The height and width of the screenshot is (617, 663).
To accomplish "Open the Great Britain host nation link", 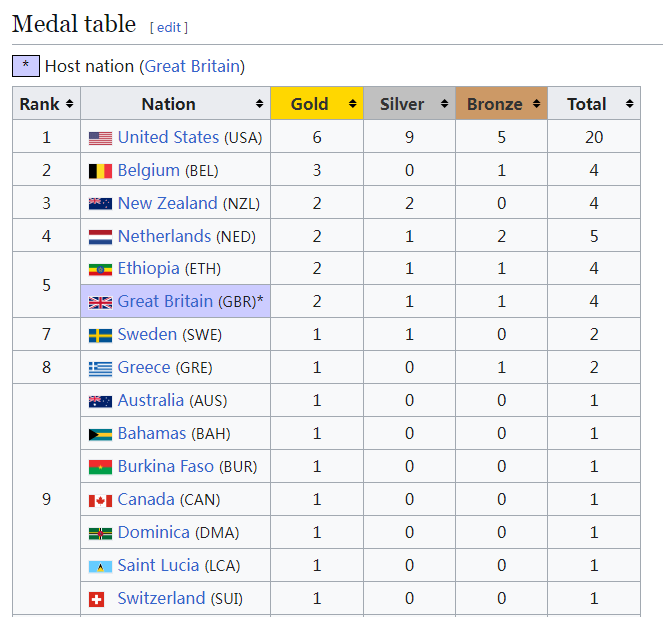I will point(192,66).
